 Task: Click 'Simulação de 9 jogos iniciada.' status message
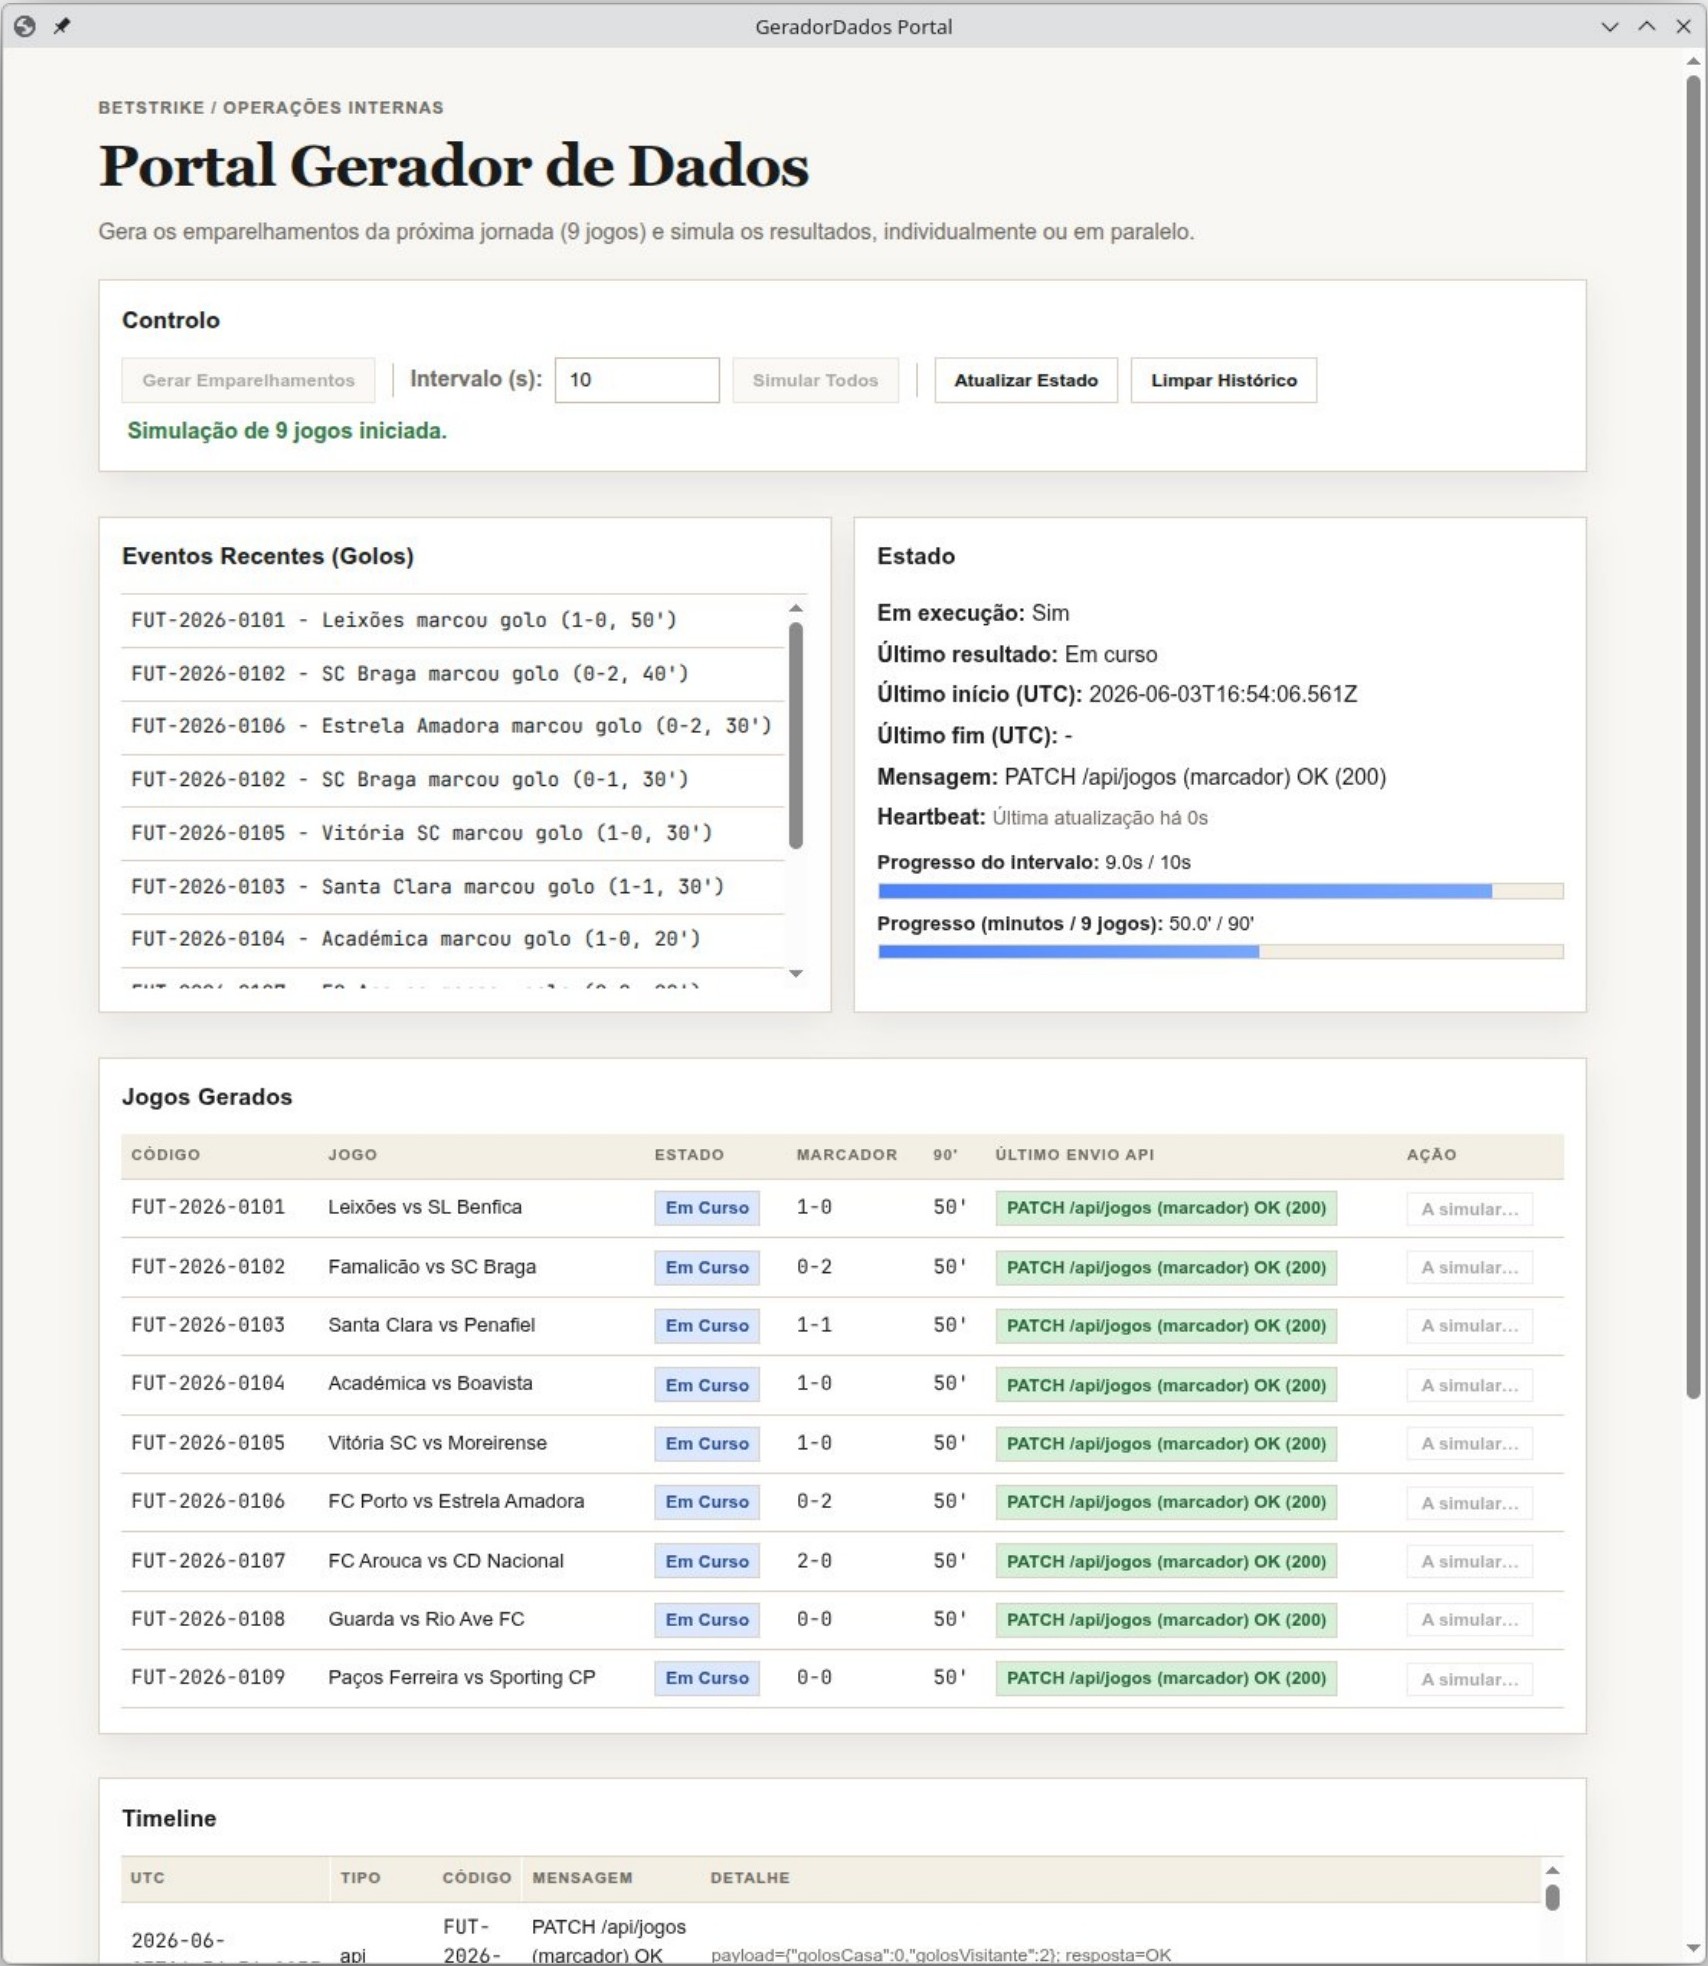click(x=287, y=431)
